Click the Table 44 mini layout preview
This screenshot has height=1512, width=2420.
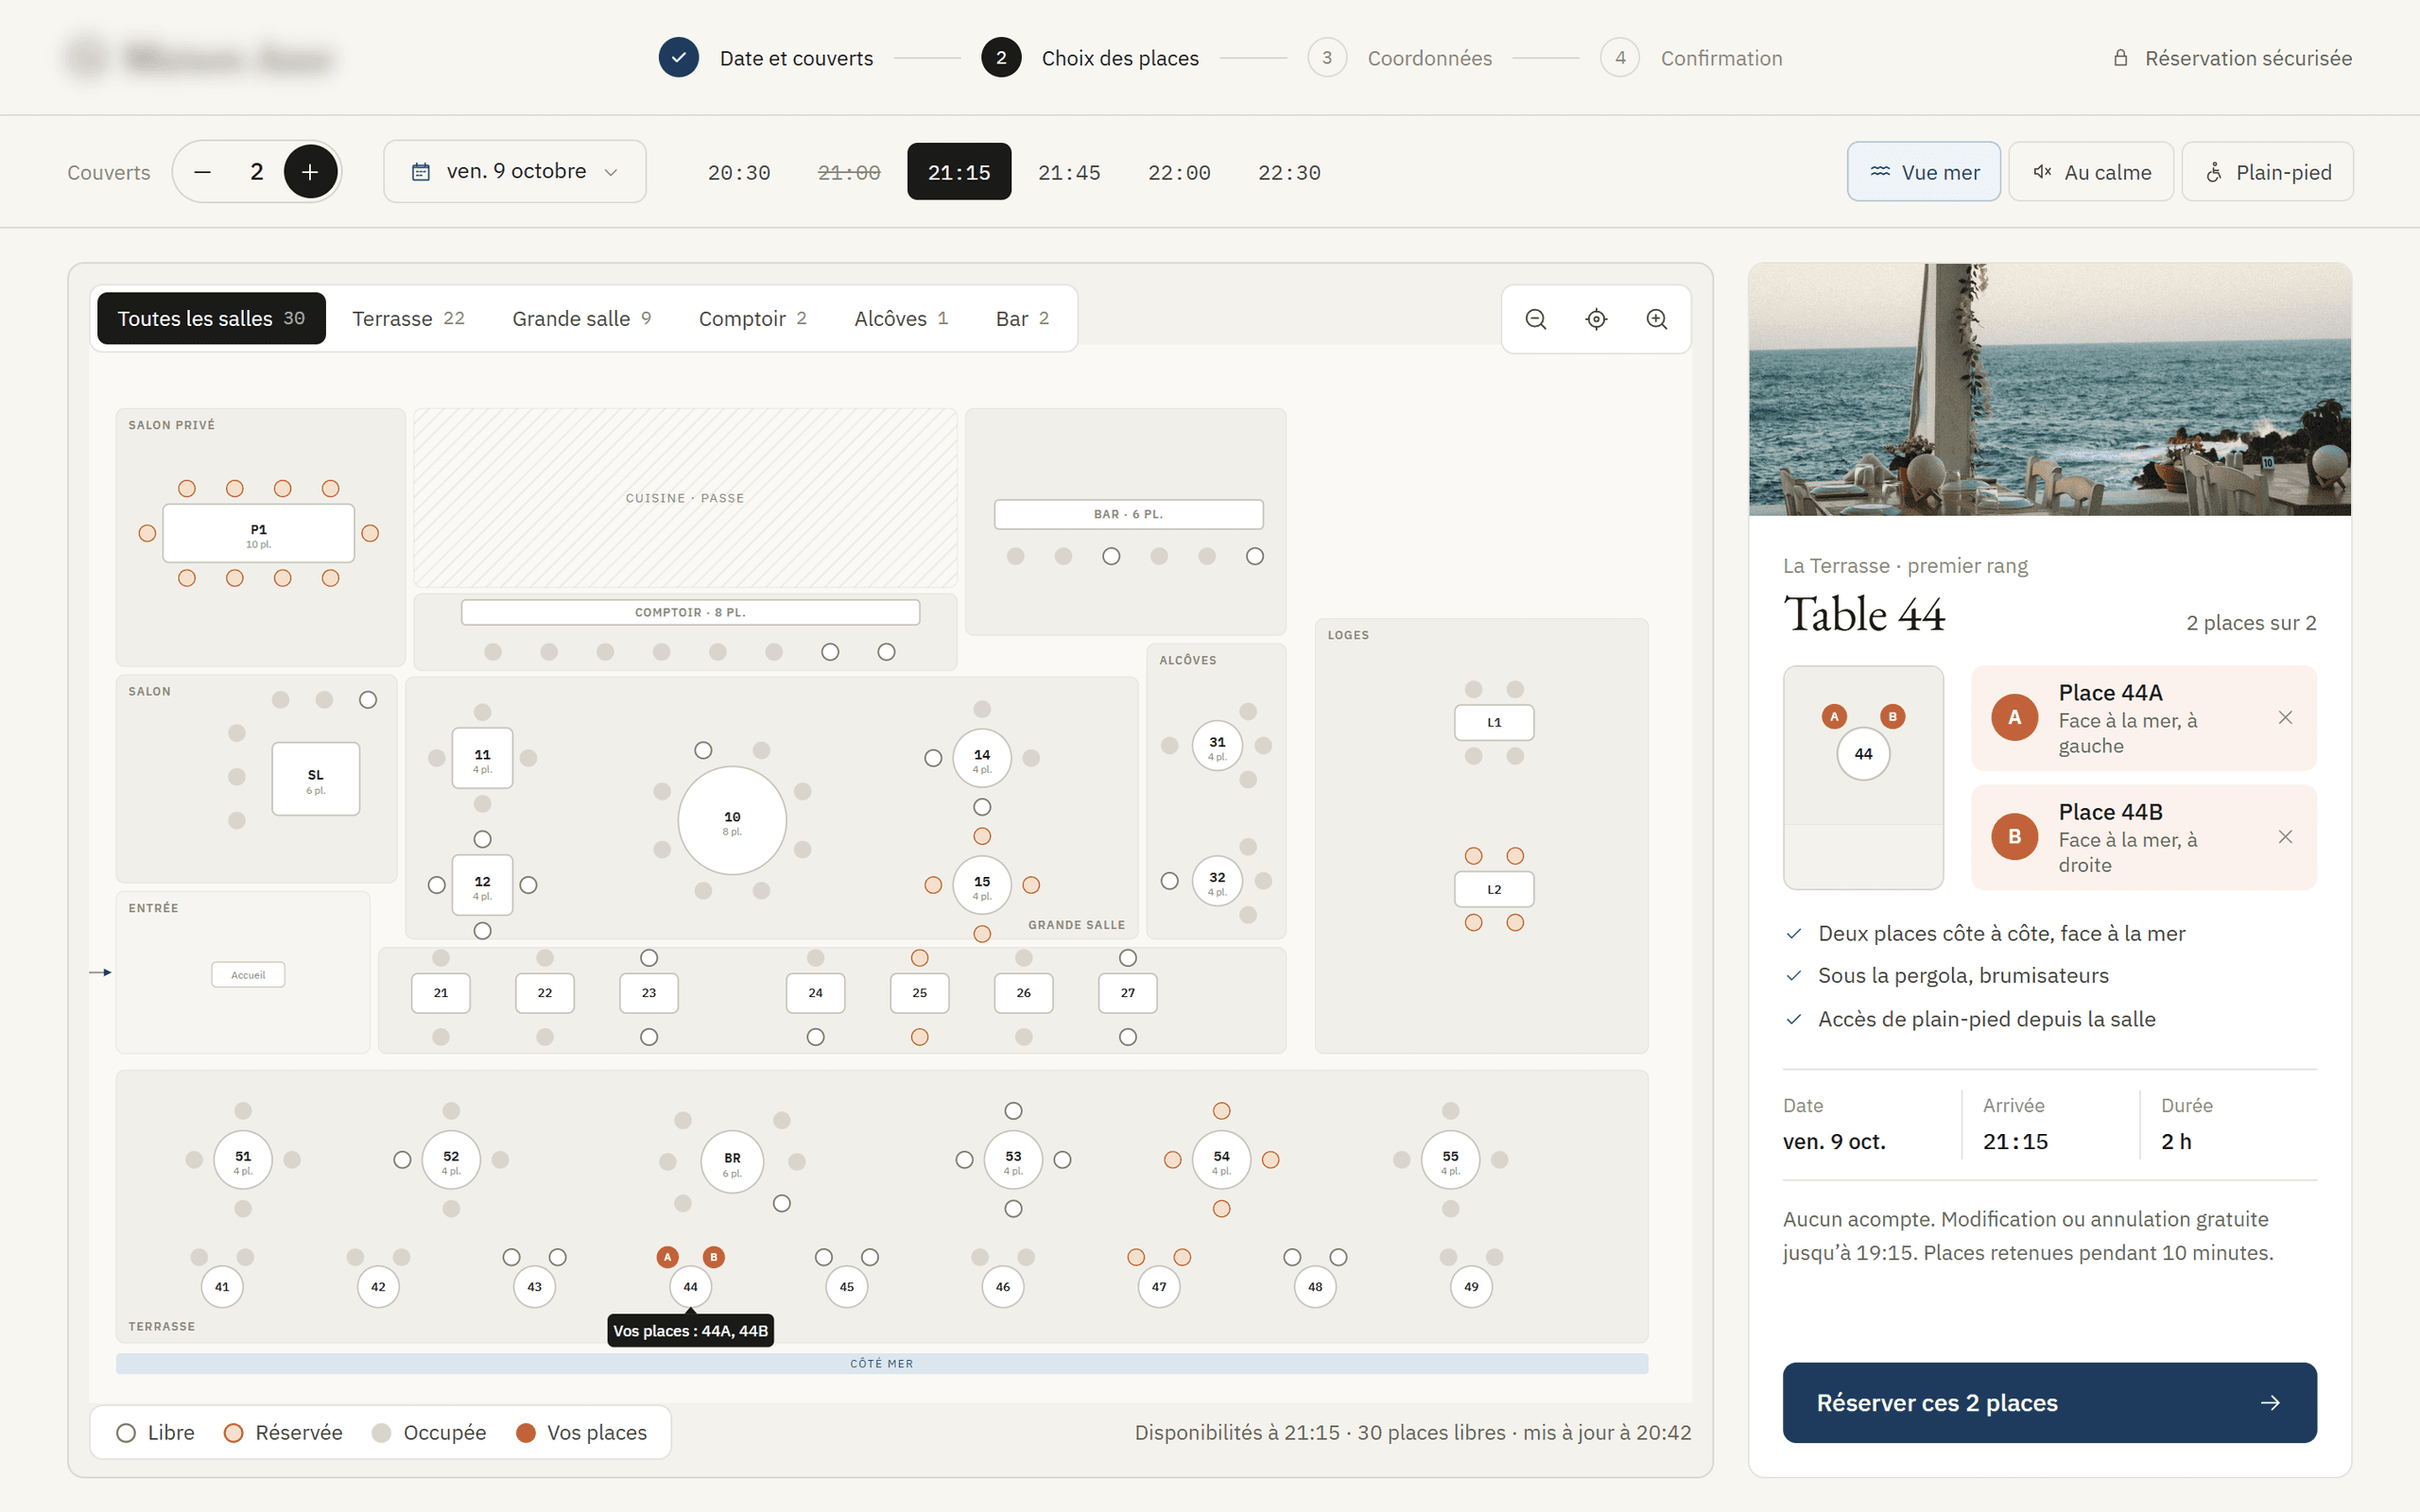pyautogui.click(x=1863, y=777)
